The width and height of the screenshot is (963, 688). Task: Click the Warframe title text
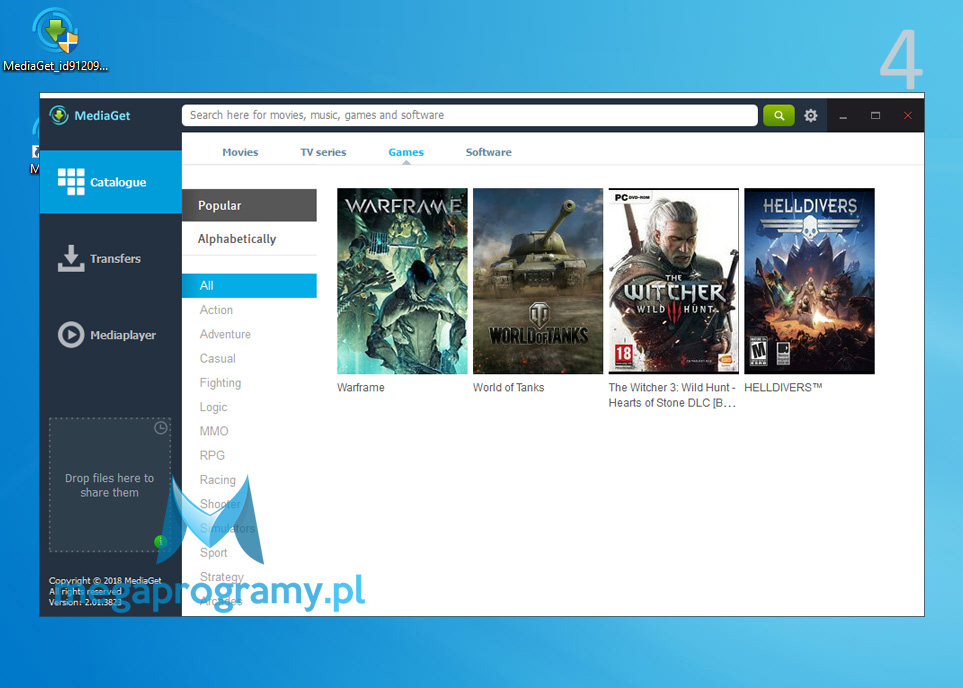pyautogui.click(x=361, y=388)
